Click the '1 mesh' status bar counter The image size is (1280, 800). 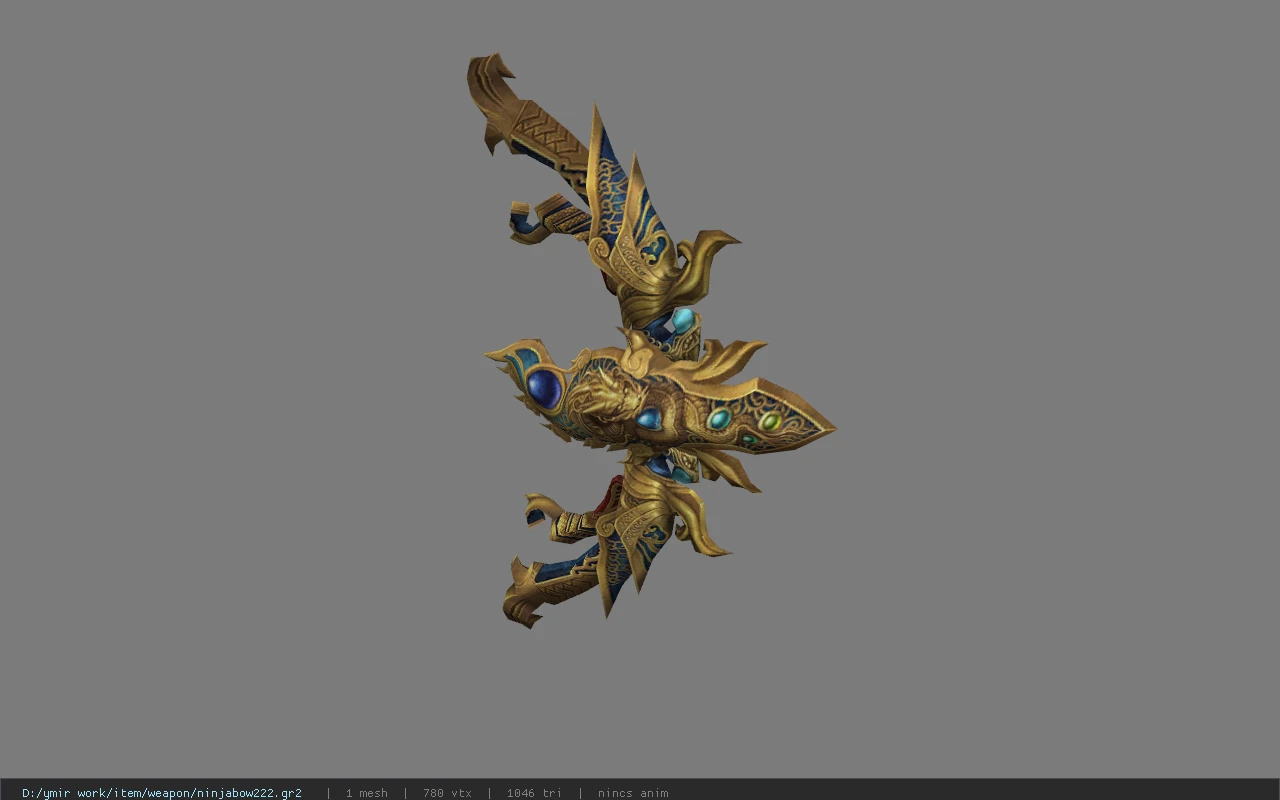[x=367, y=793]
